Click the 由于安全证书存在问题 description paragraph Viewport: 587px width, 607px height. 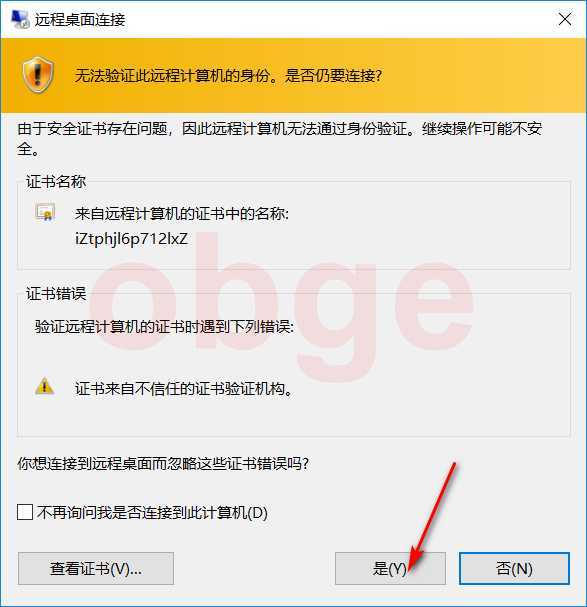(280, 138)
